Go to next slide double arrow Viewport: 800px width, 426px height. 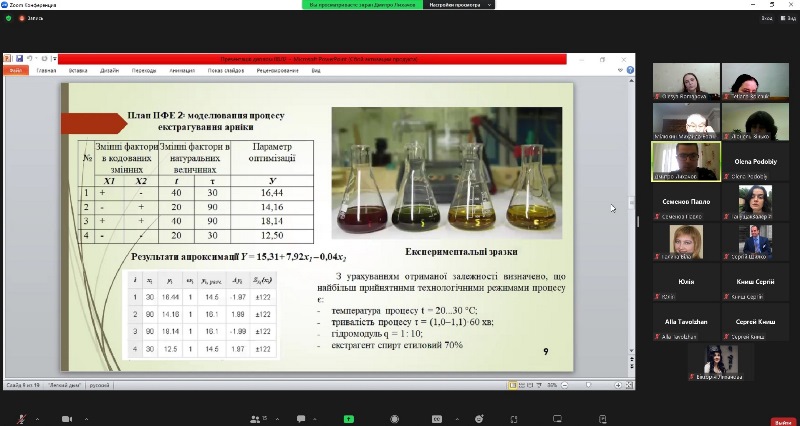pos(631,367)
